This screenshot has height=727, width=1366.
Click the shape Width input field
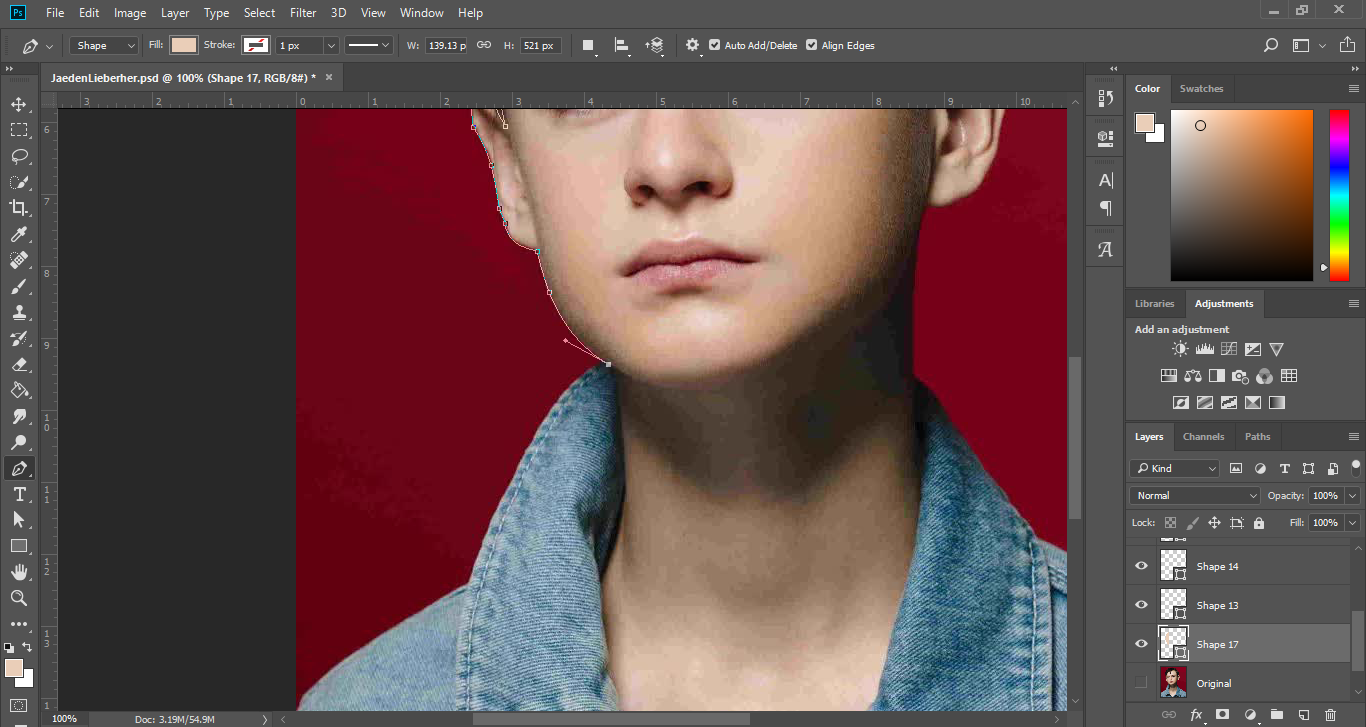tap(447, 45)
